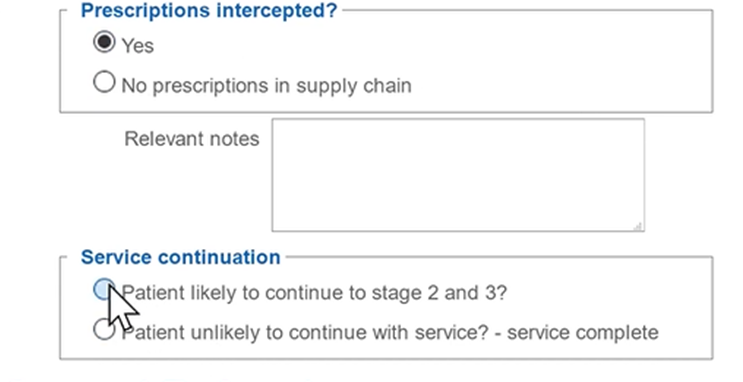The image size is (743, 382).
Task: Click label text Patient likely to continue to stage 2 and 3
Action: point(314,293)
